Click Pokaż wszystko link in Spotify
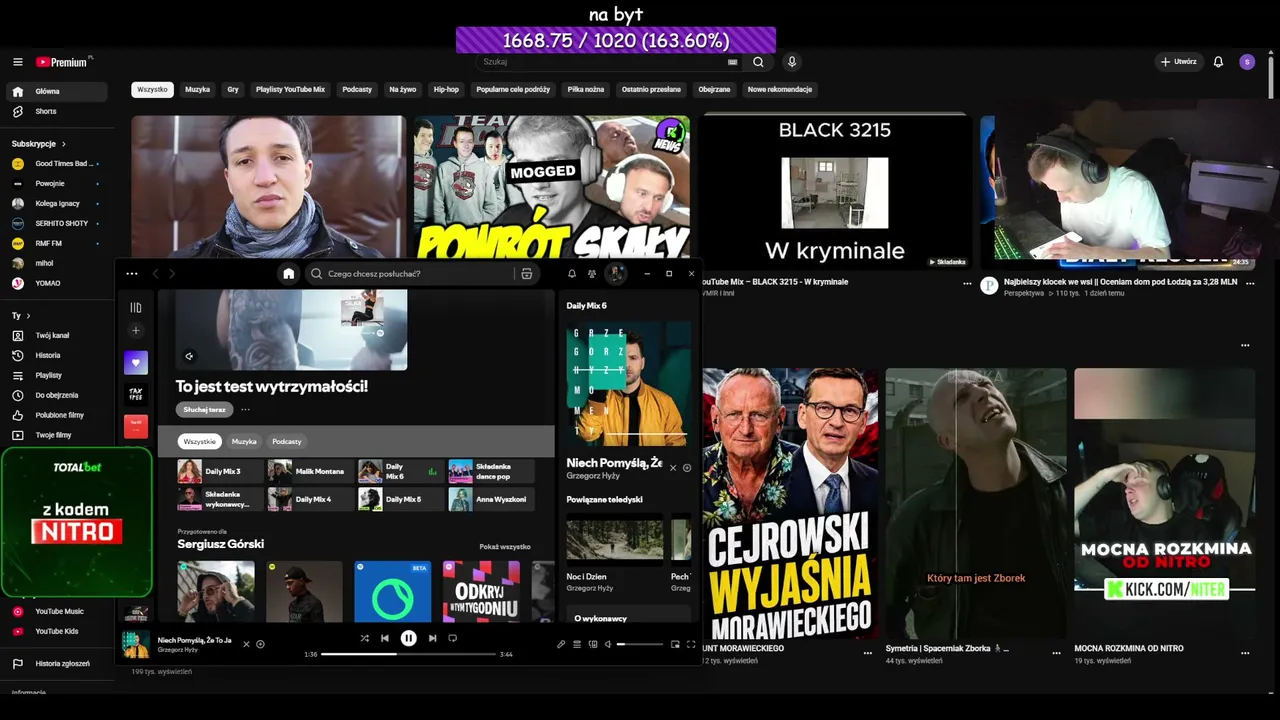Screen dimensions: 1280x720 [505, 547]
